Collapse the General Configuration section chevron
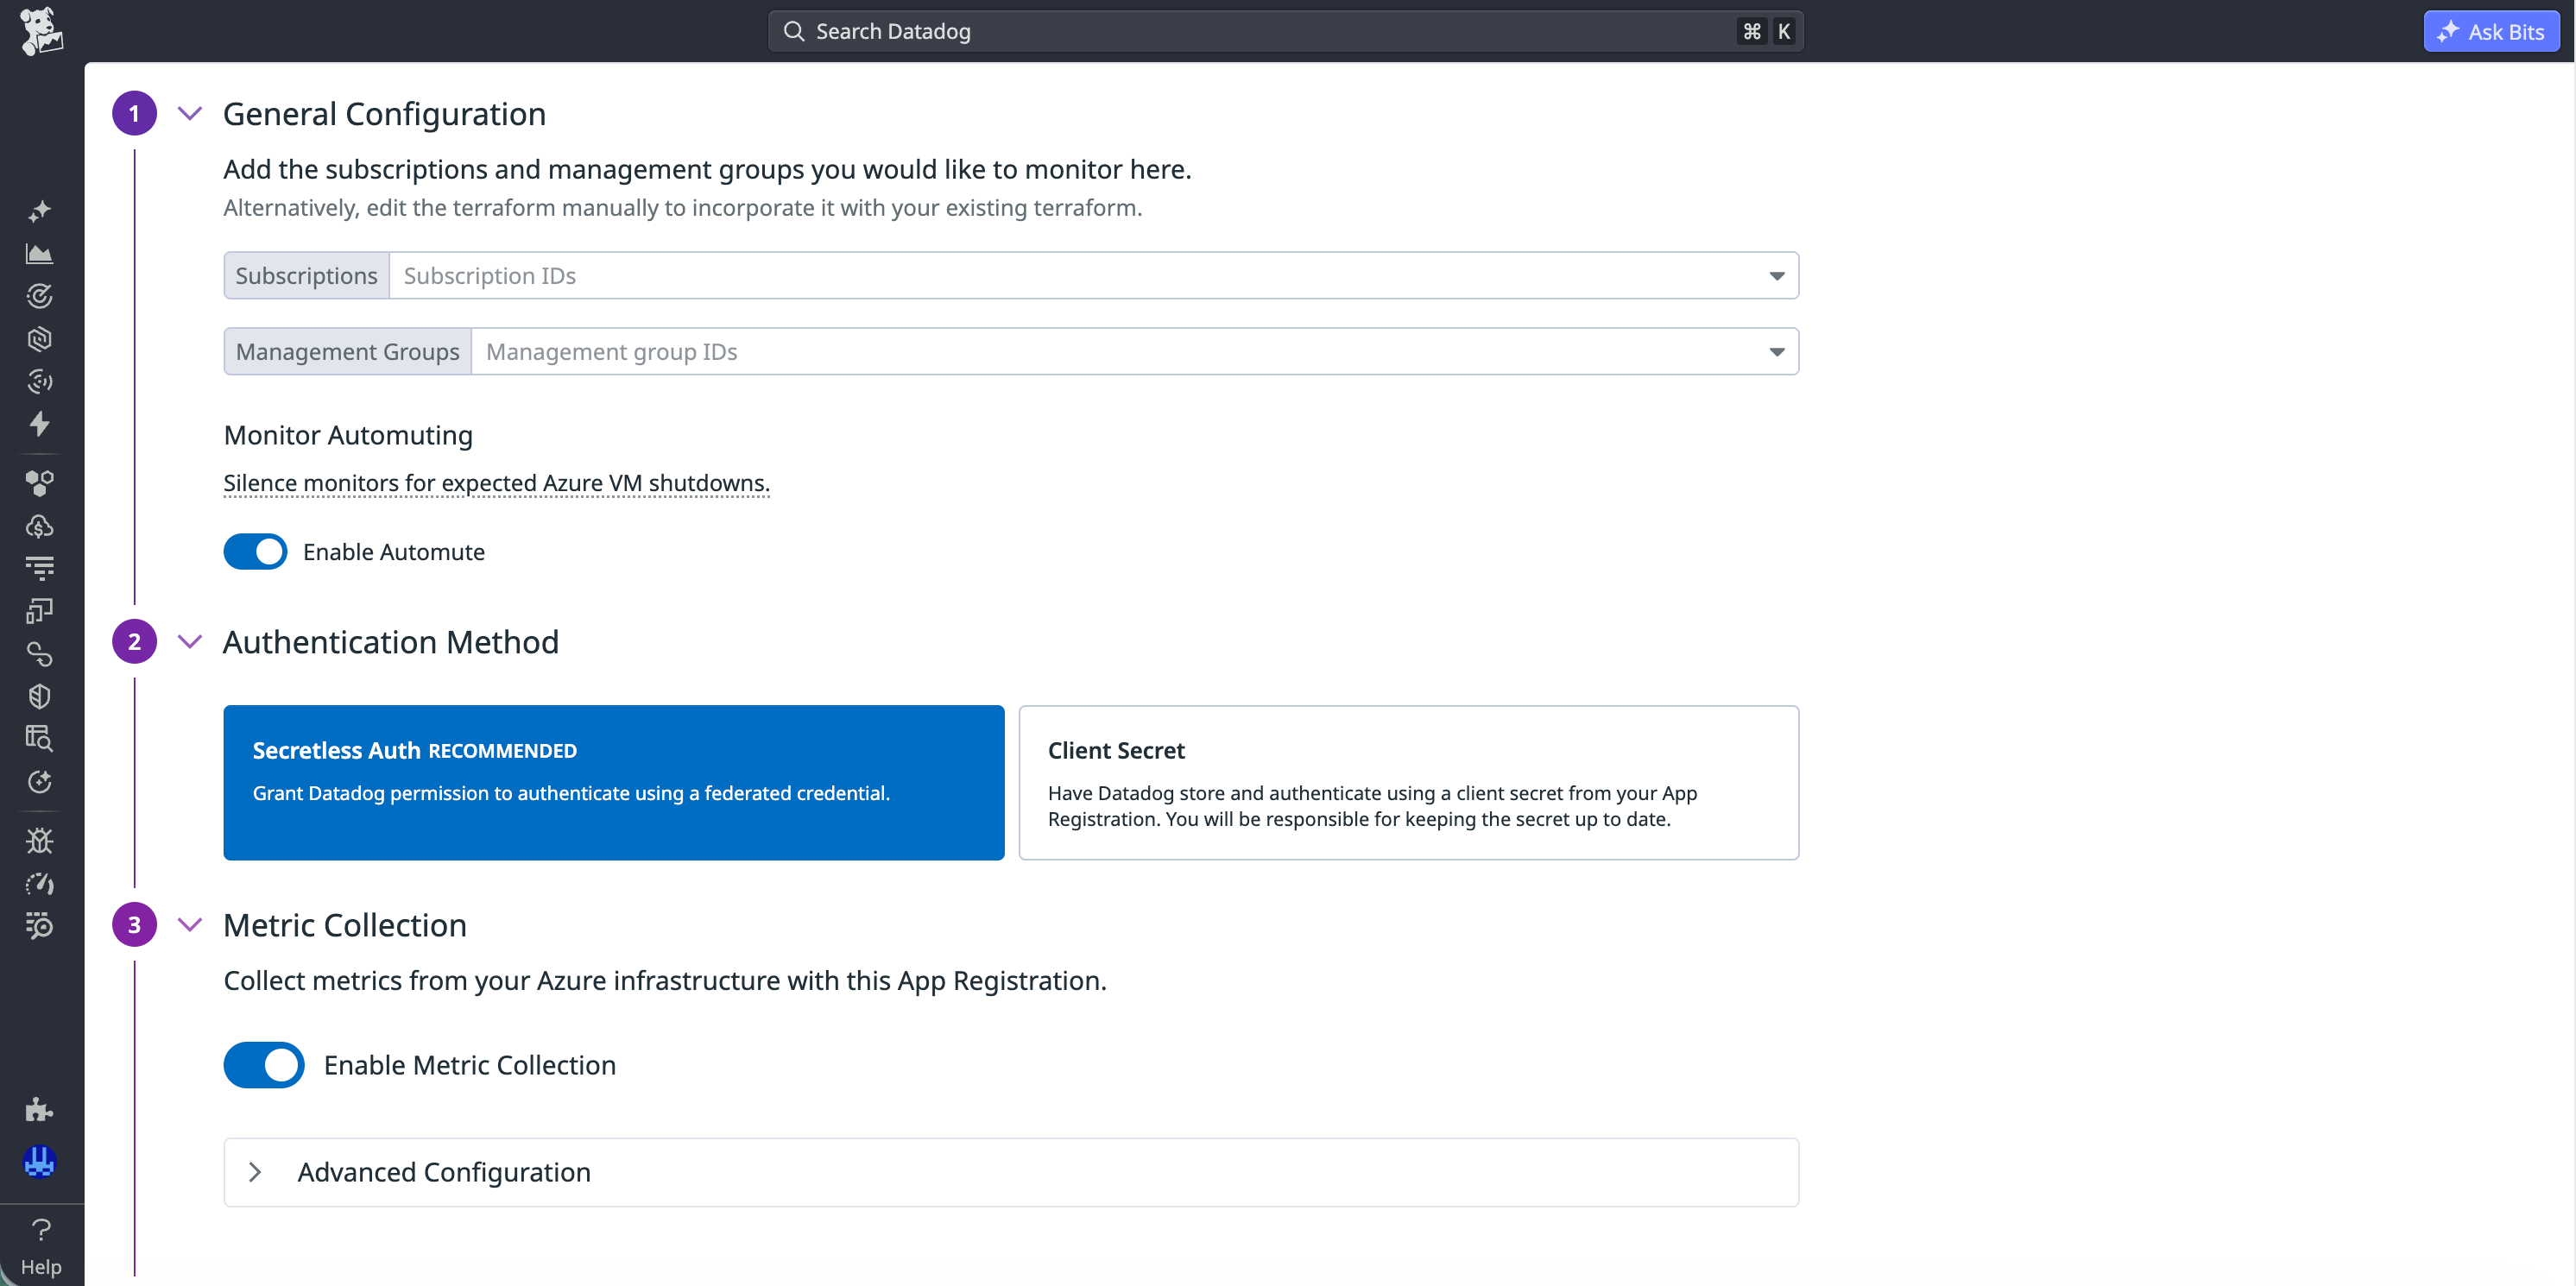This screenshot has height=1286, width=2576. point(190,113)
